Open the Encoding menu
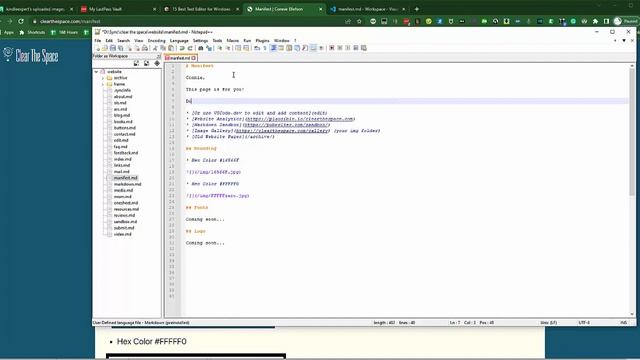Screen dimensions: 640x360 click(156, 41)
